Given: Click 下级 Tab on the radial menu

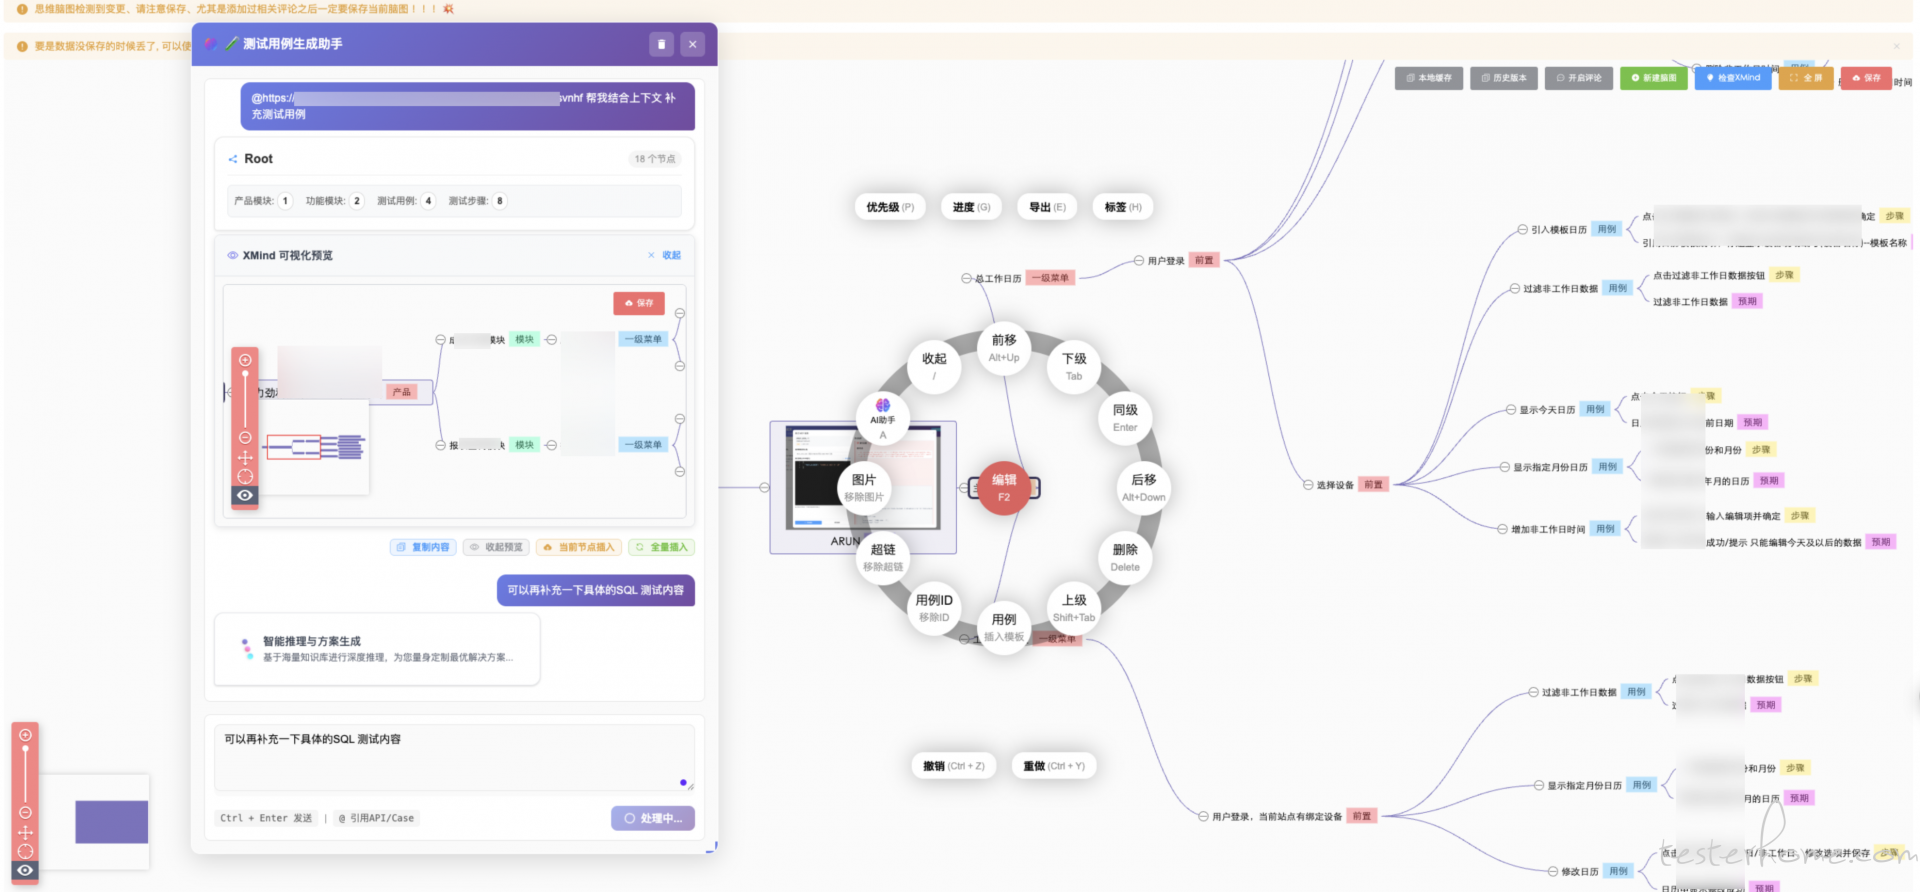Looking at the screenshot, I should [1074, 367].
